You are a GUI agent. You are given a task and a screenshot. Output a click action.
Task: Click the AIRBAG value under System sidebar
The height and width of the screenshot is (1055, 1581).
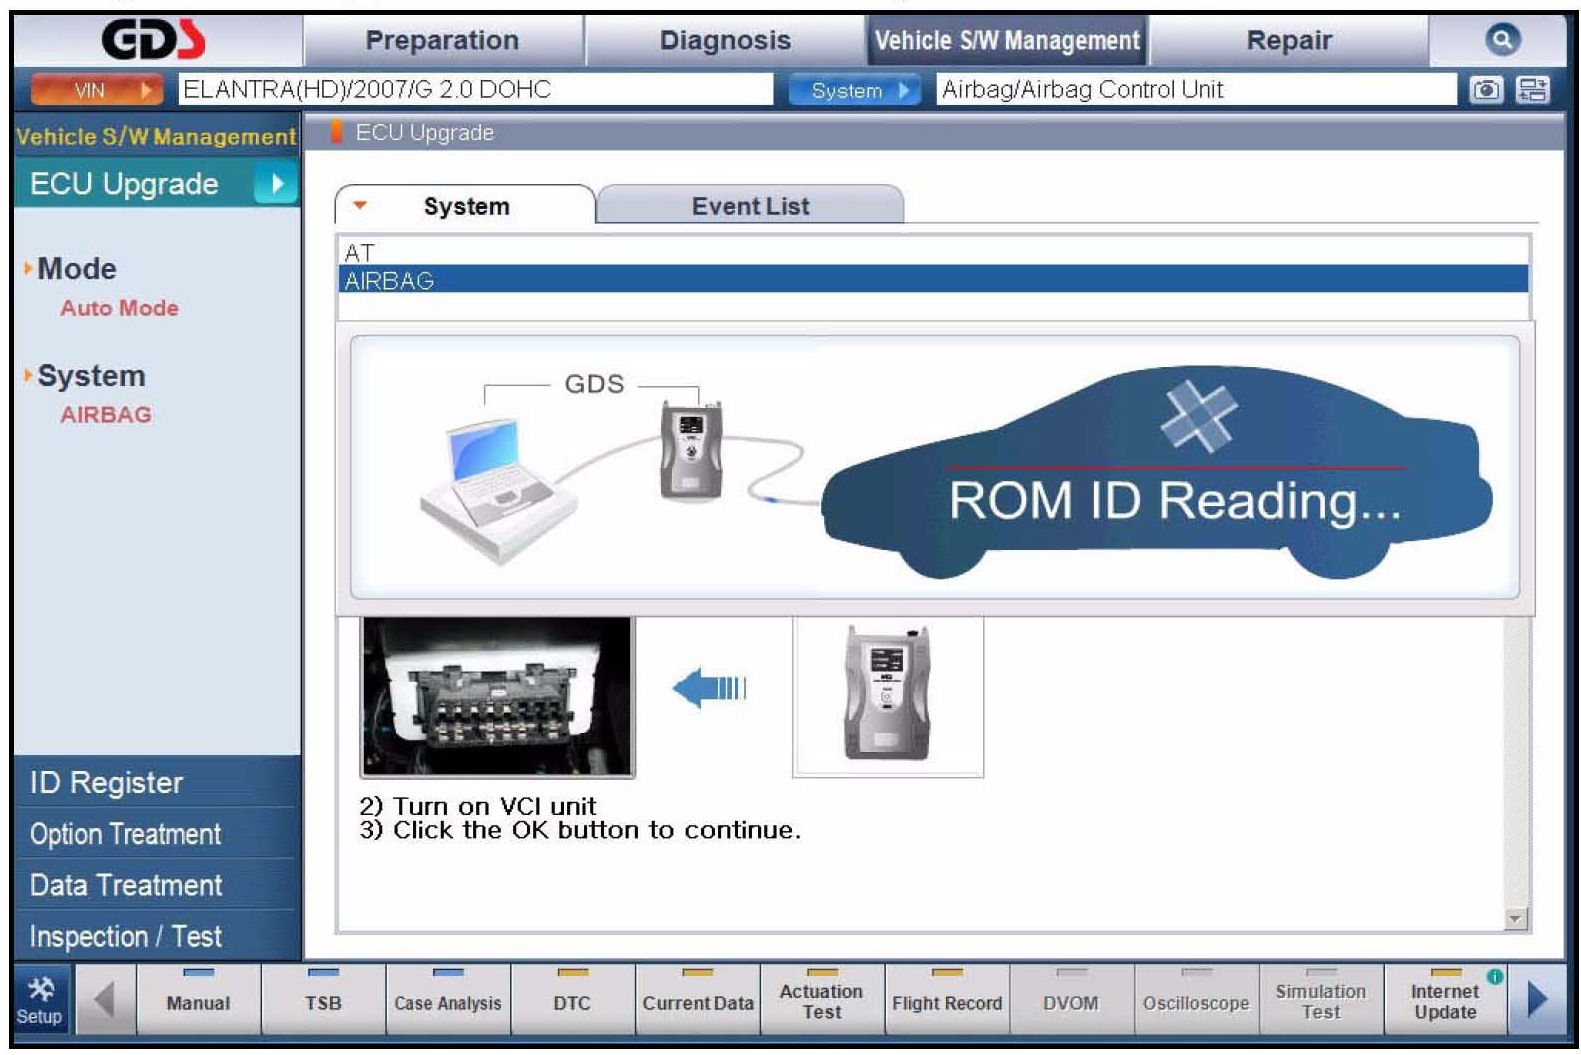106,415
